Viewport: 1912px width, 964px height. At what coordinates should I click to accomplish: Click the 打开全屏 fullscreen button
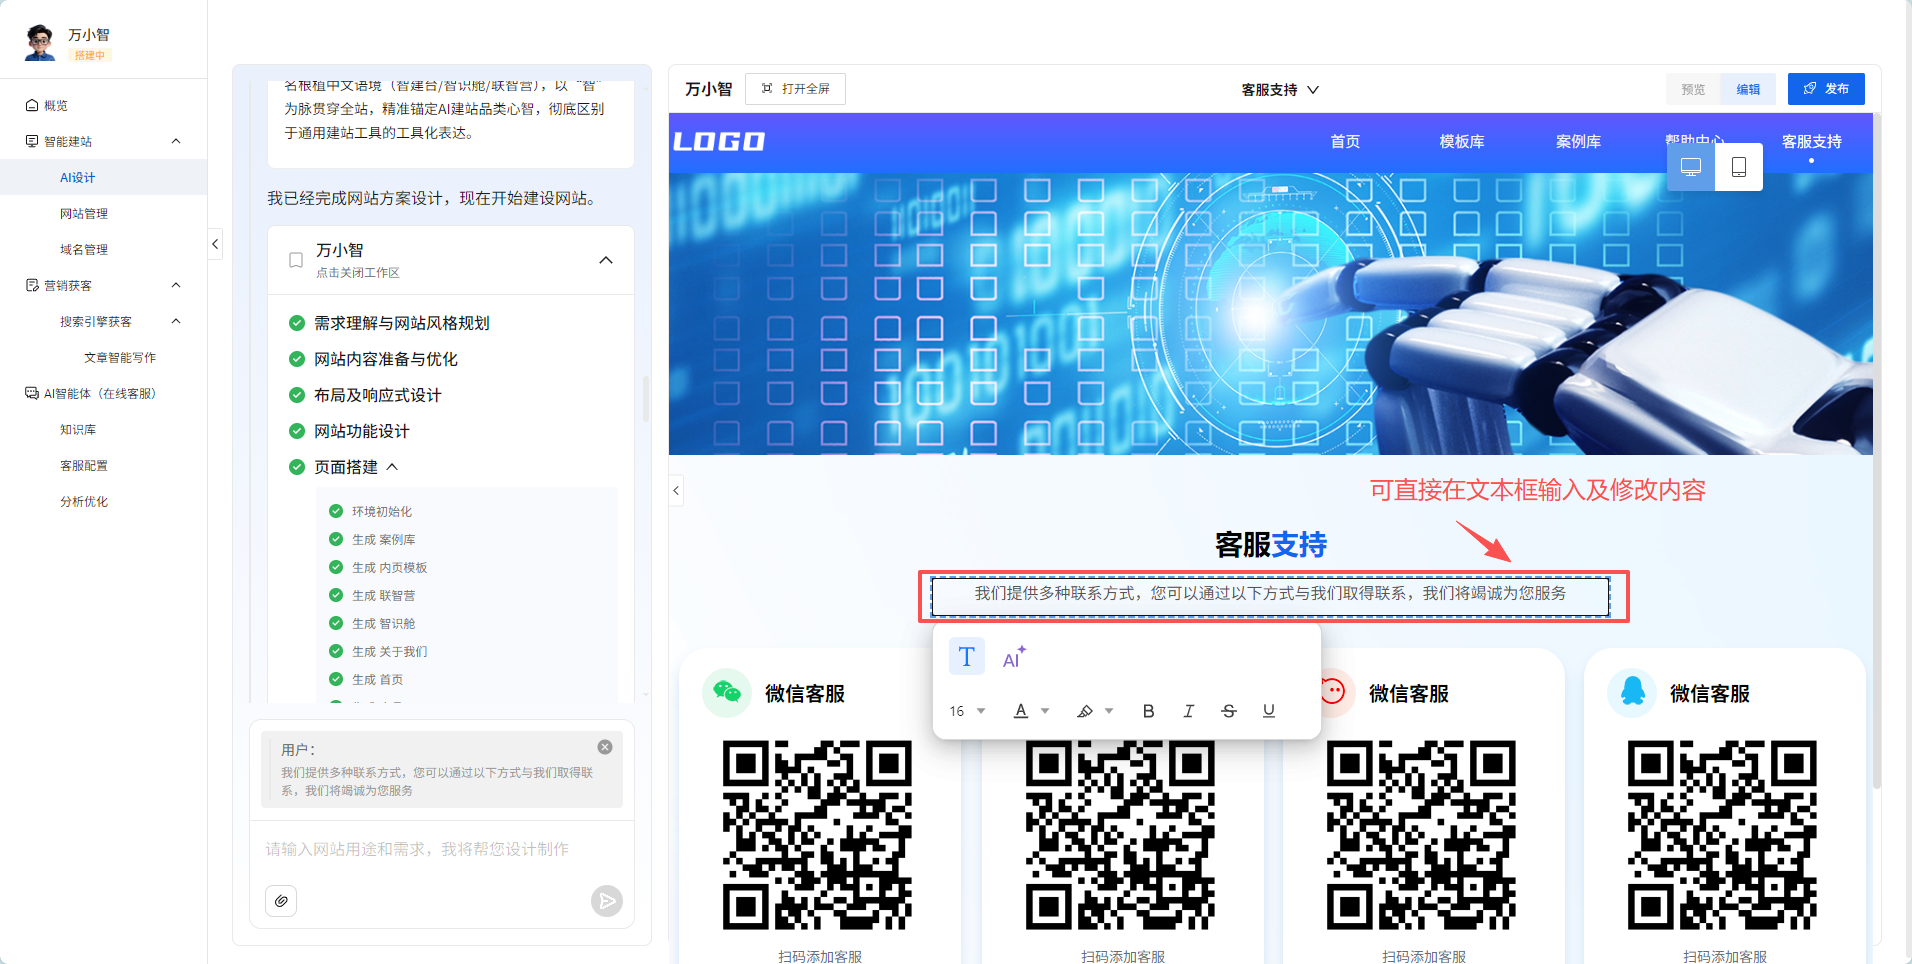795,89
